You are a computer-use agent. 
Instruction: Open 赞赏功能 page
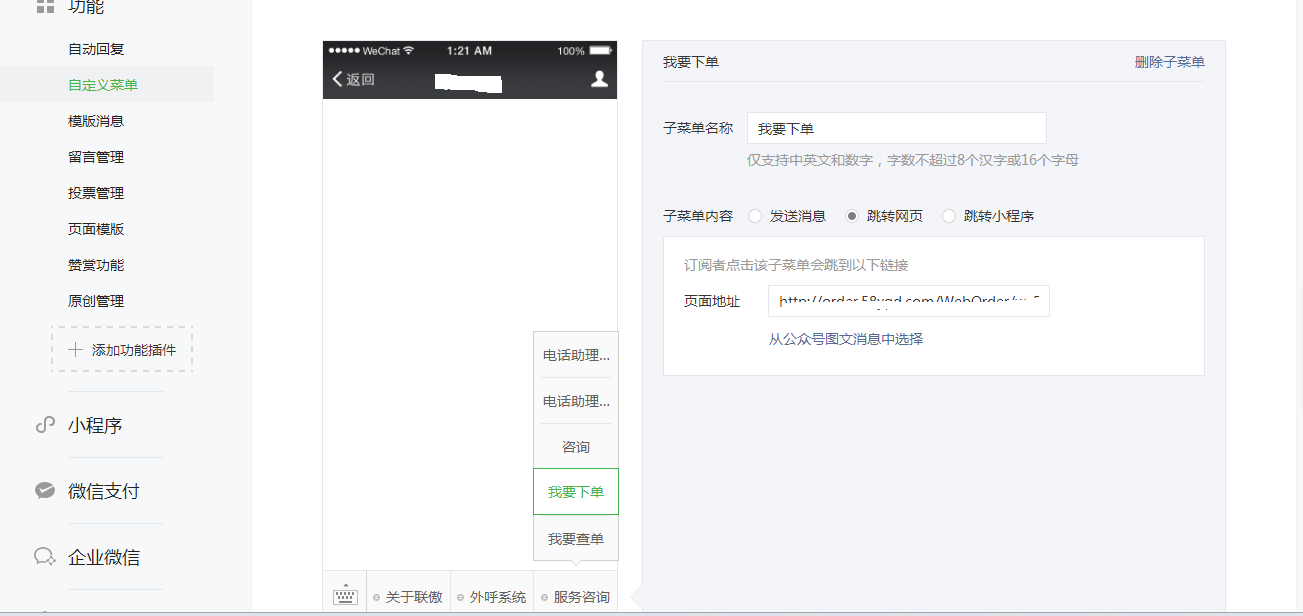coord(96,265)
